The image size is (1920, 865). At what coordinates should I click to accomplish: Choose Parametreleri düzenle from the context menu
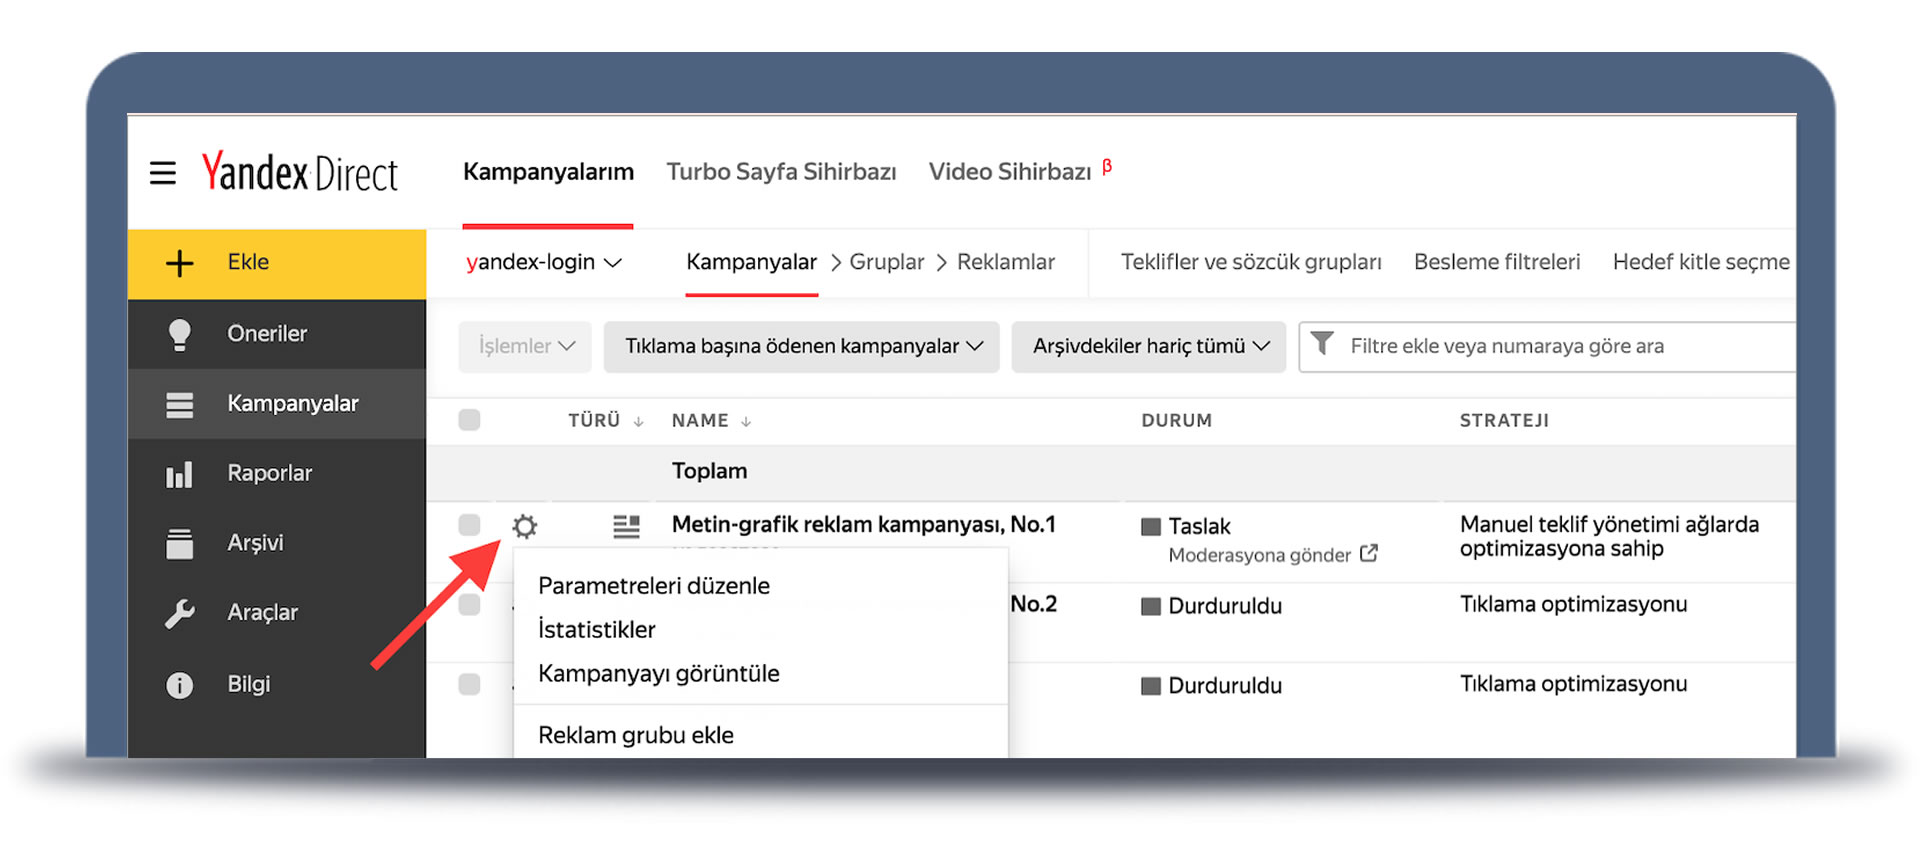(654, 586)
